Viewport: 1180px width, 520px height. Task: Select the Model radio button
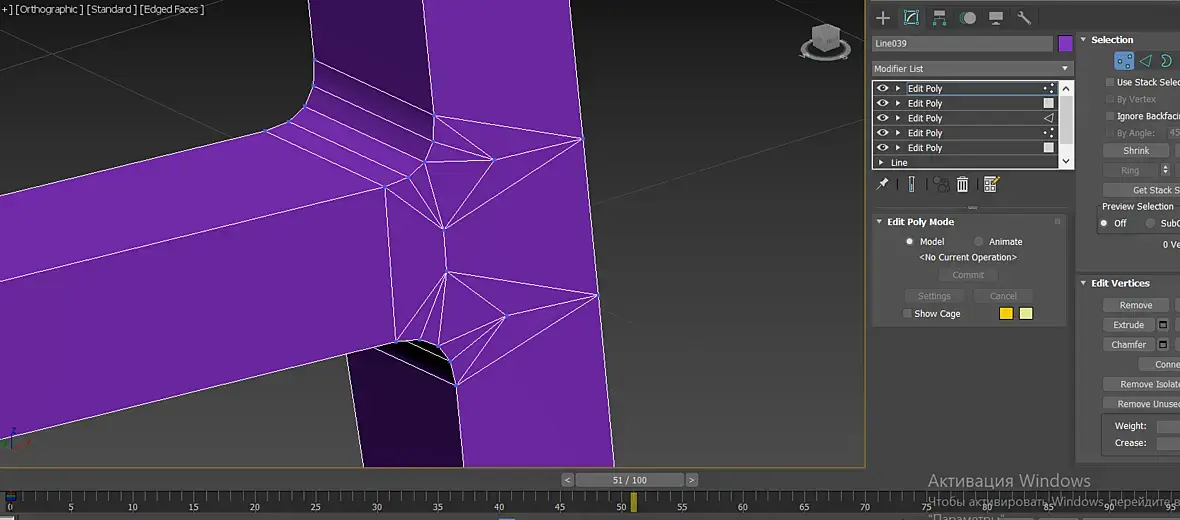(909, 242)
